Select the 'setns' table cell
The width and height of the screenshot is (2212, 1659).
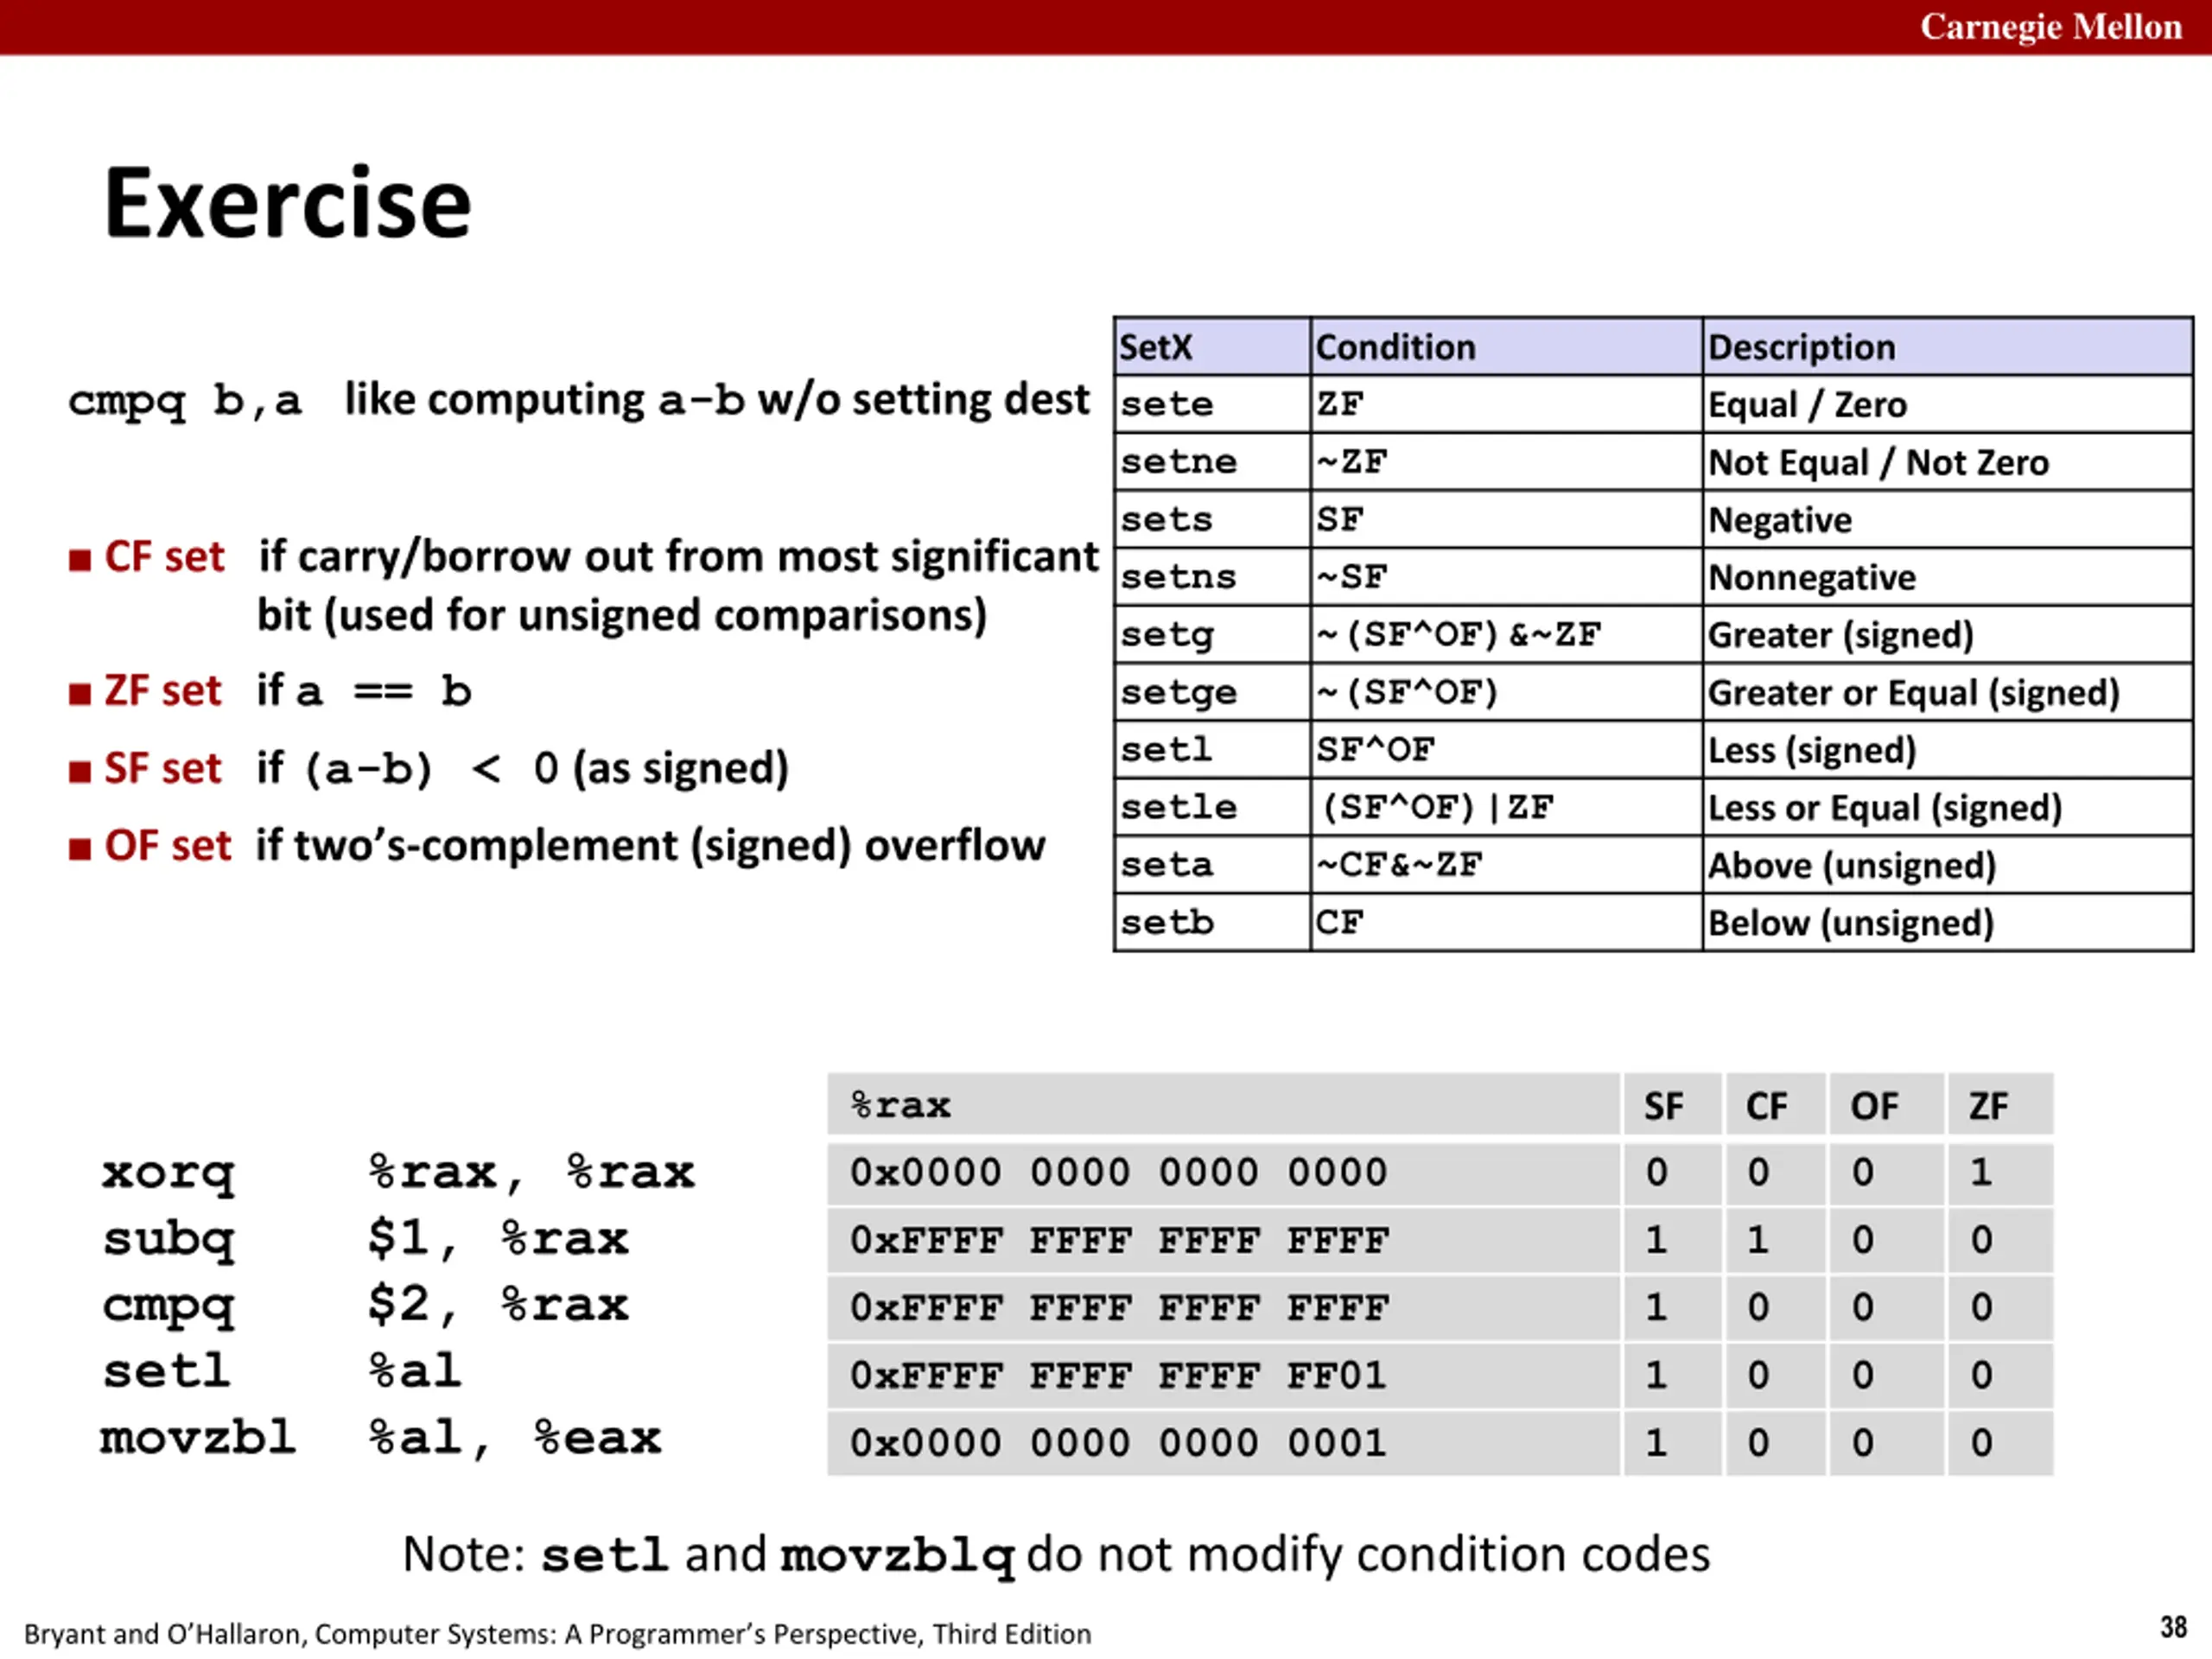coord(1211,577)
